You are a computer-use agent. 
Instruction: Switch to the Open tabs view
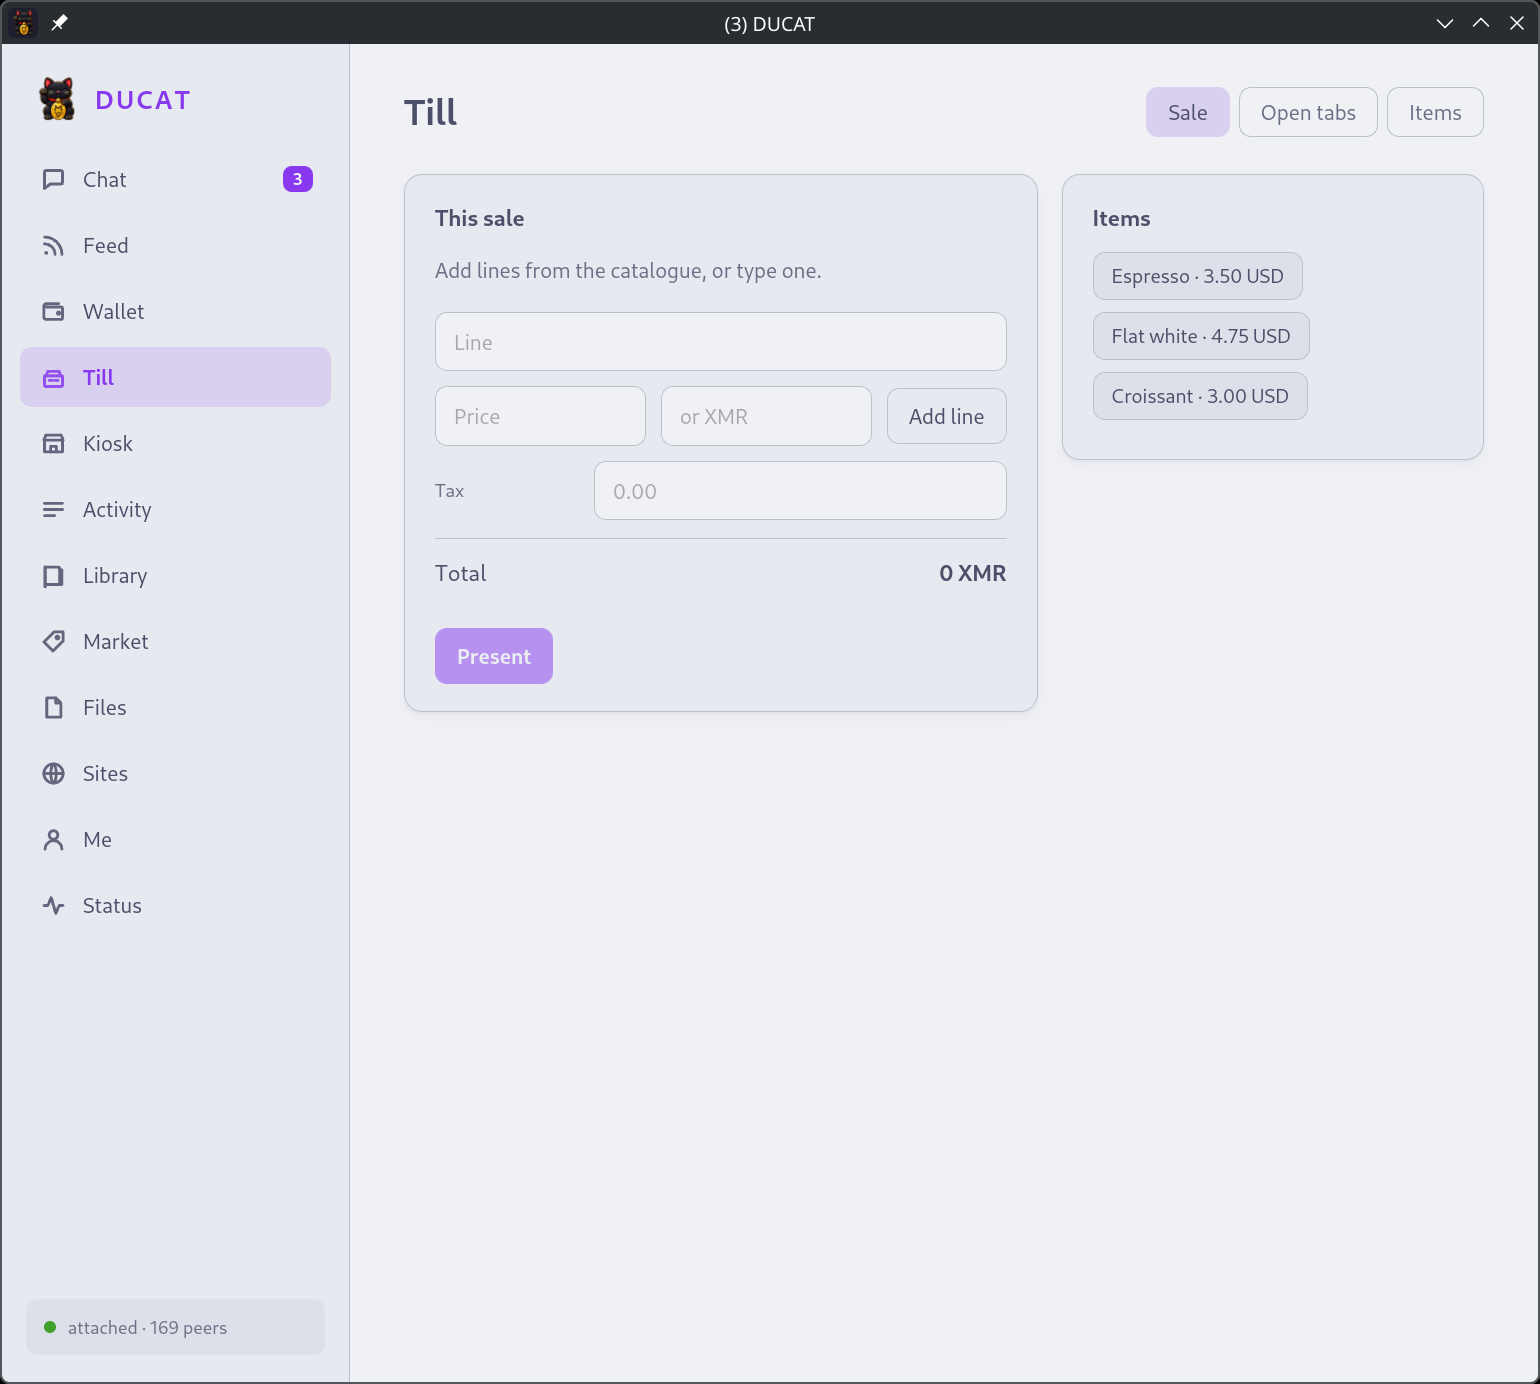click(1308, 112)
